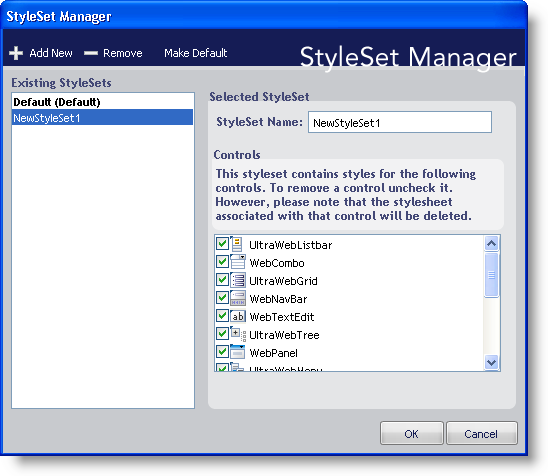Uncheck the UltraWebGrid checkbox

pyautogui.click(x=222, y=280)
